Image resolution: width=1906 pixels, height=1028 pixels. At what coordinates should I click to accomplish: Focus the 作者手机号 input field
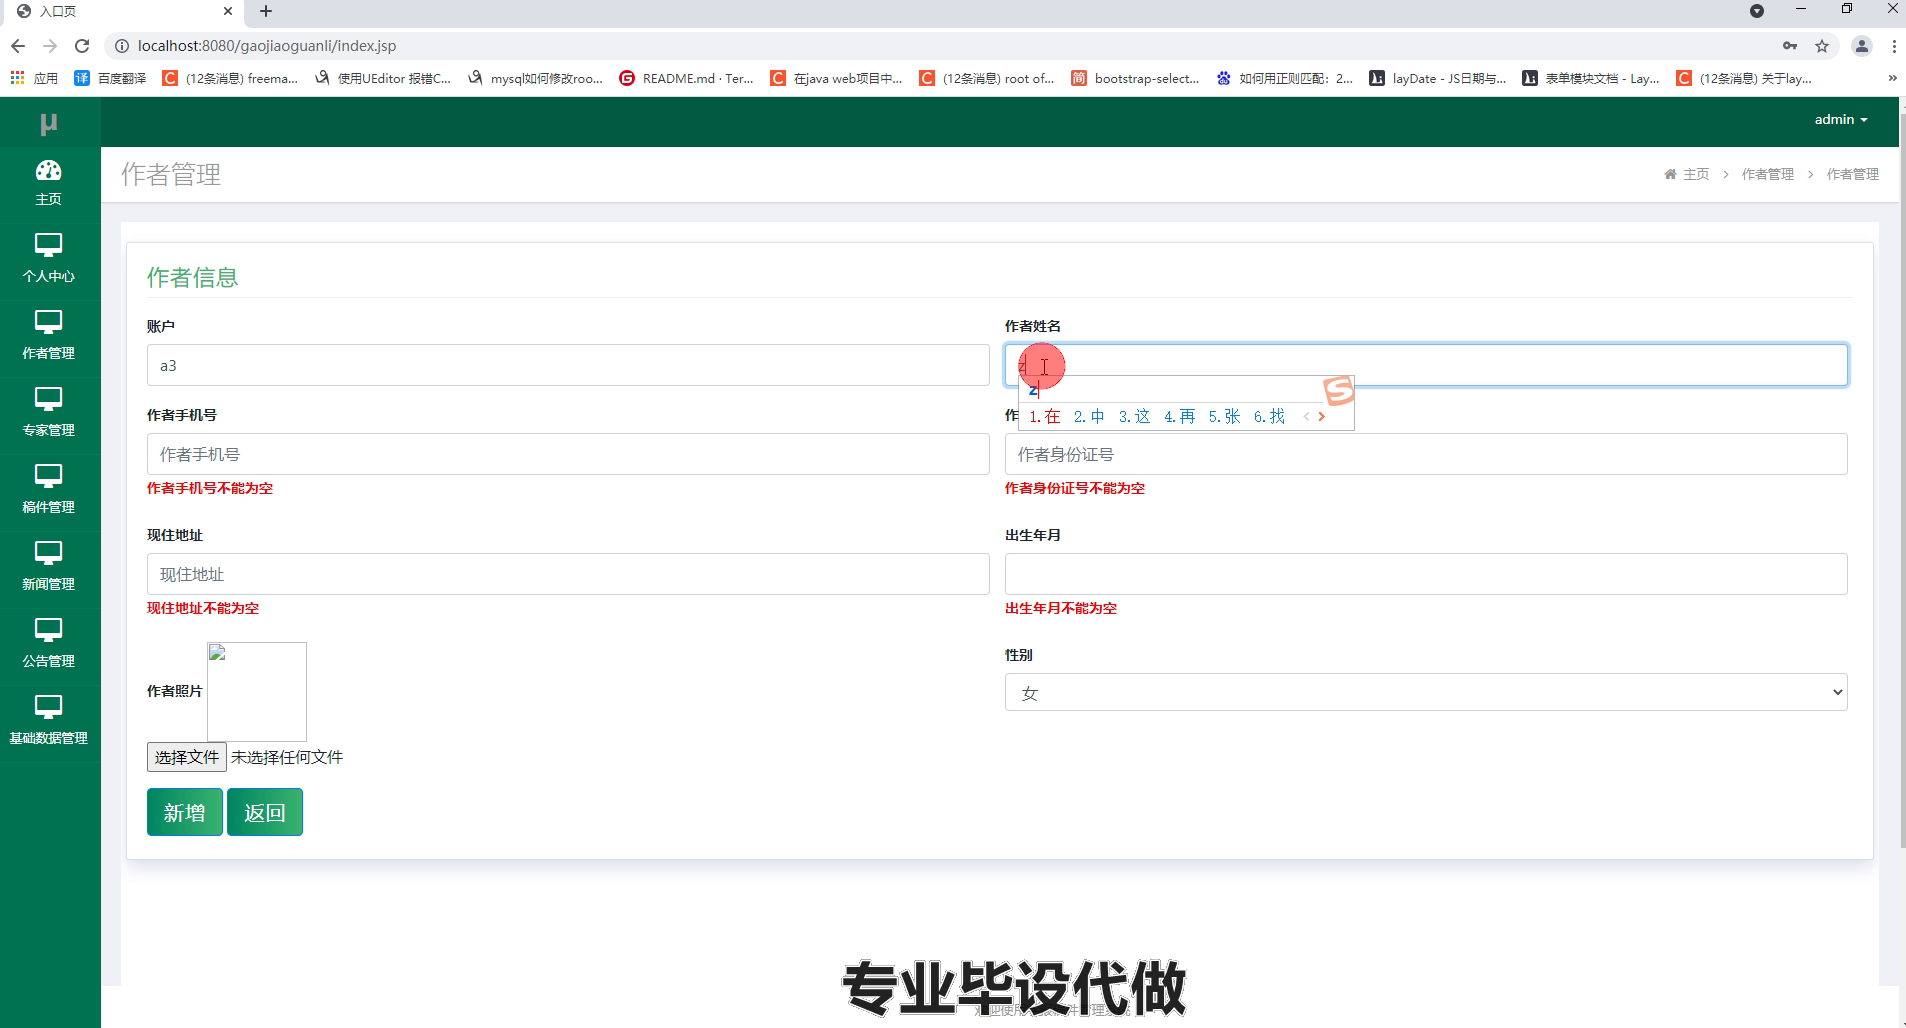click(568, 454)
